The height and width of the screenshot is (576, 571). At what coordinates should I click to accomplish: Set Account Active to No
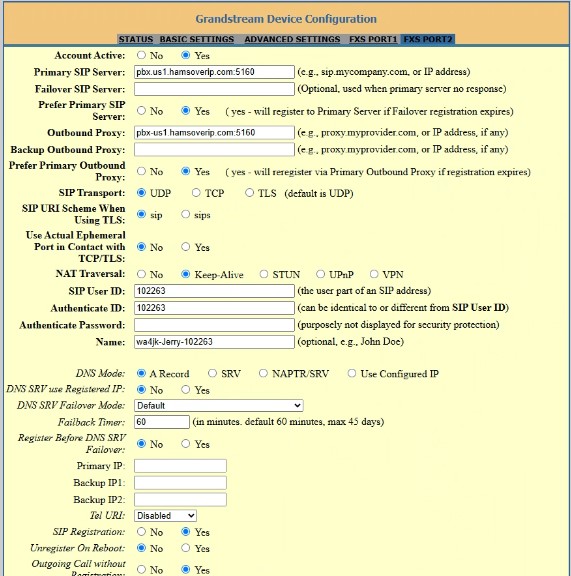tap(141, 55)
